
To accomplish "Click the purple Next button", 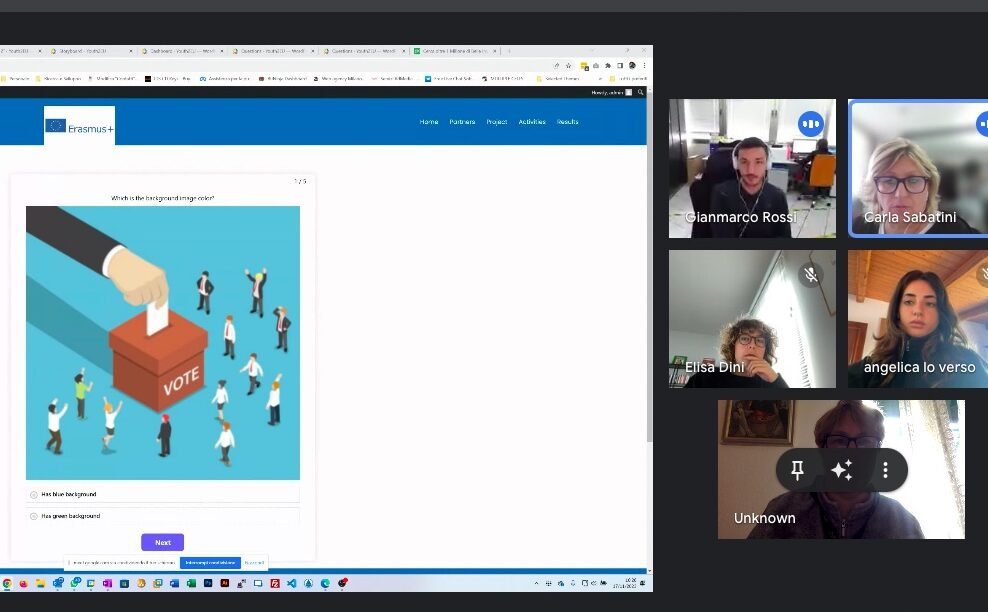I will [163, 543].
